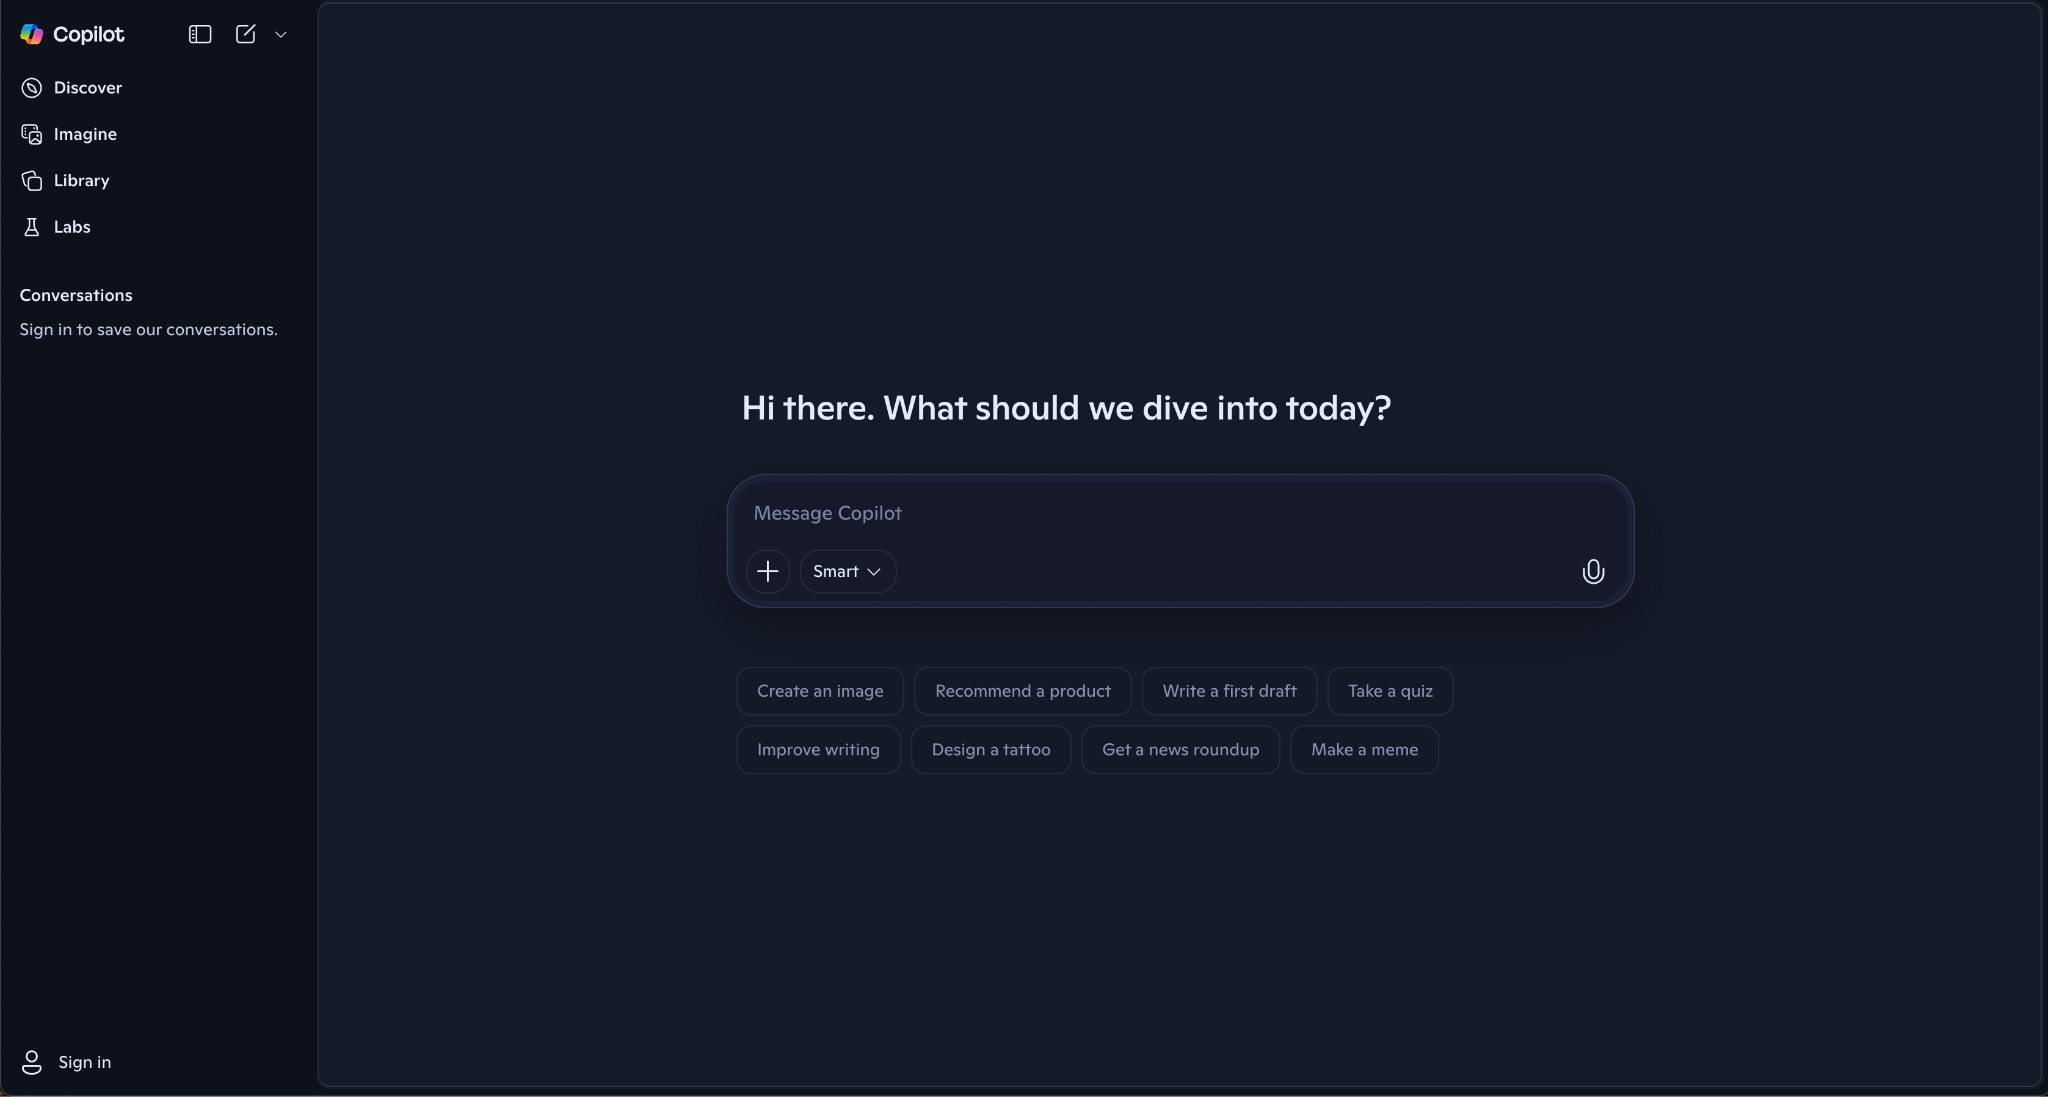Open the Conversations section

coord(76,295)
